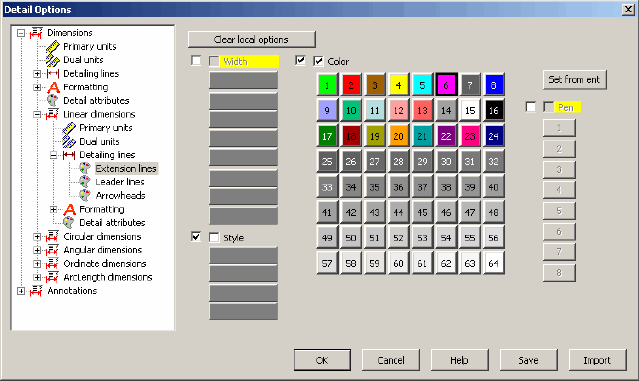Screen dimensions: 639x381
Task: Expand the Ordinate dimensions node
Action: tap(37, 264)
